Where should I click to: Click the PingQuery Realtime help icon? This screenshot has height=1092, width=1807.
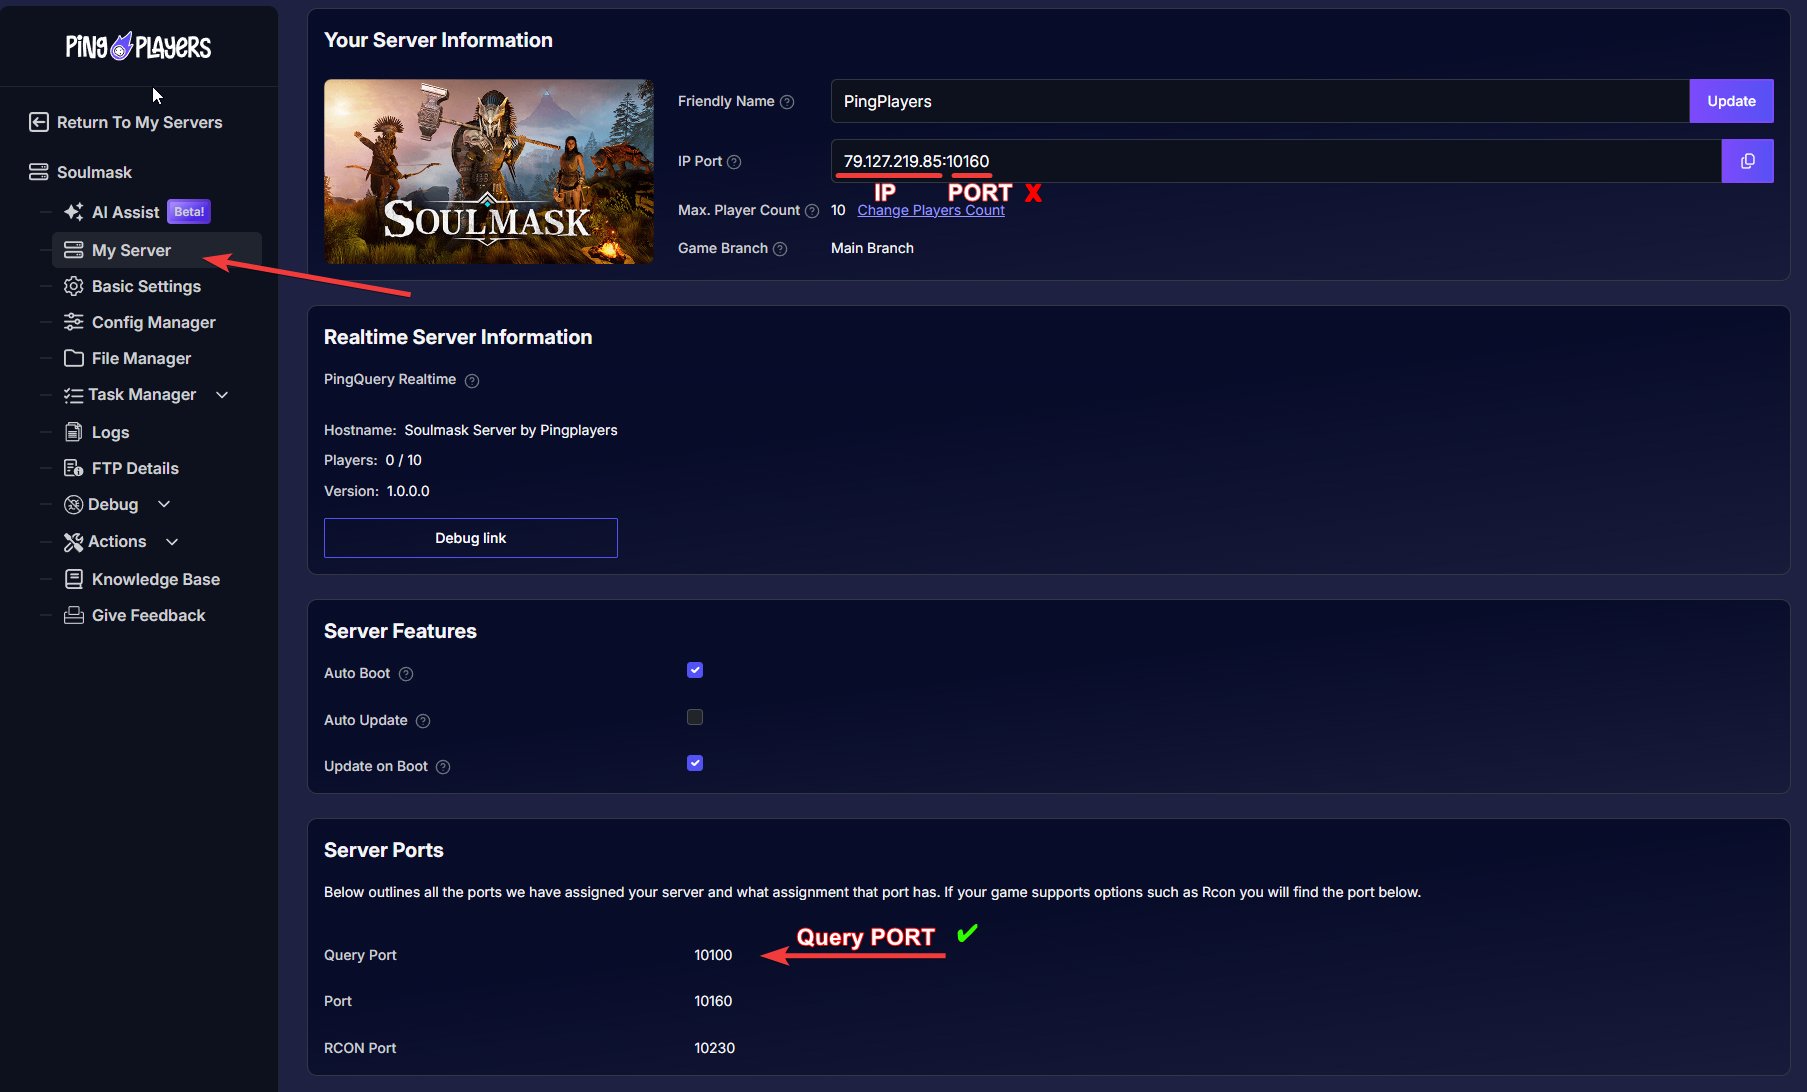(x=472, y=381)
